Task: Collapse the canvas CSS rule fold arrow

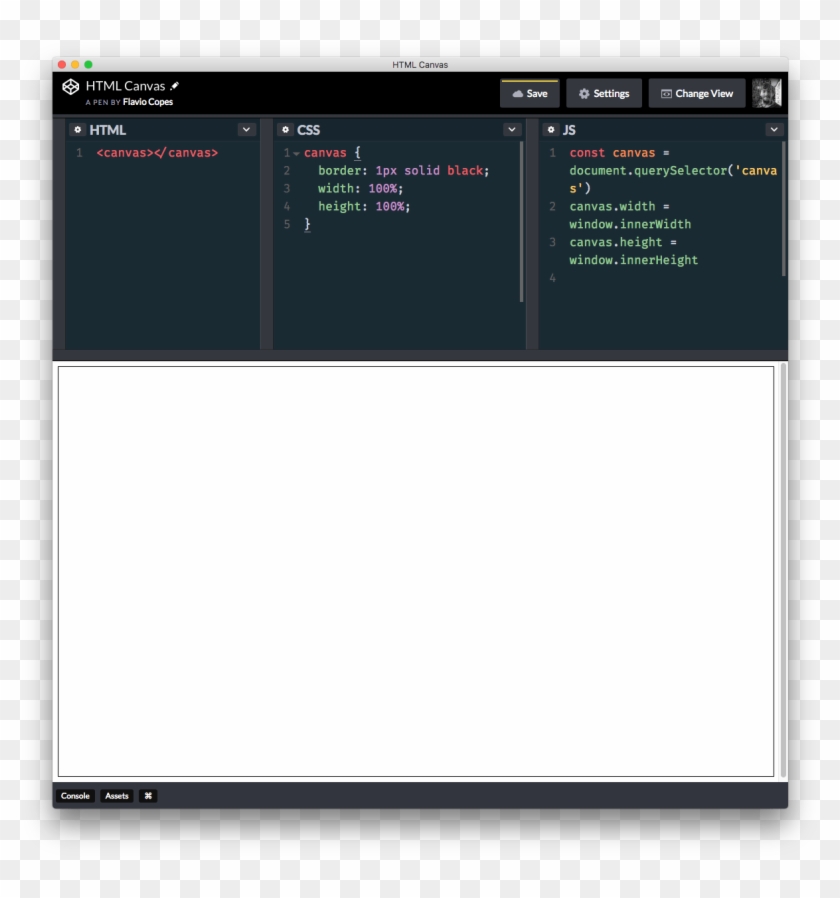Action: (x=296, y=153)
